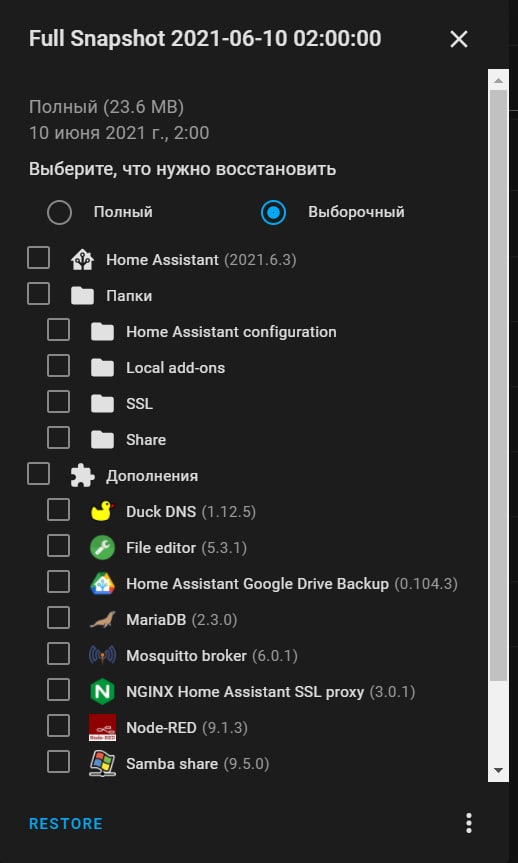
Task: Click the Node-RED (9.1.3) label
Action: 187,728
